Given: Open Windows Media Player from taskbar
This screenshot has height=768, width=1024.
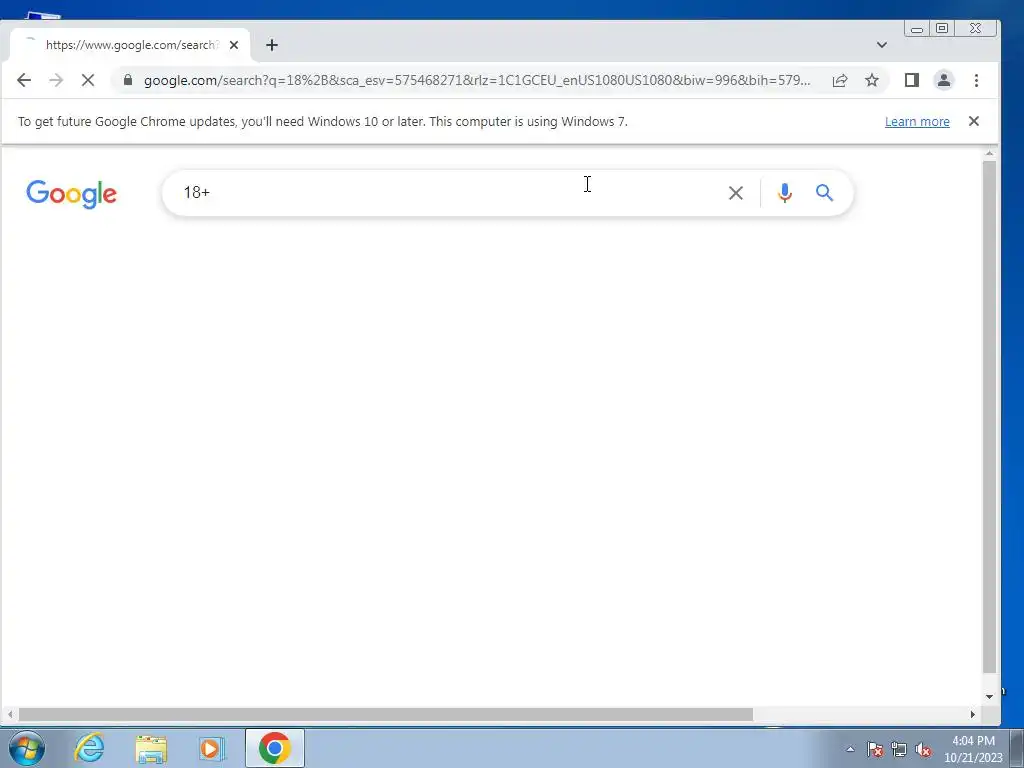Looking at the screenshot, I should point(212,748).
